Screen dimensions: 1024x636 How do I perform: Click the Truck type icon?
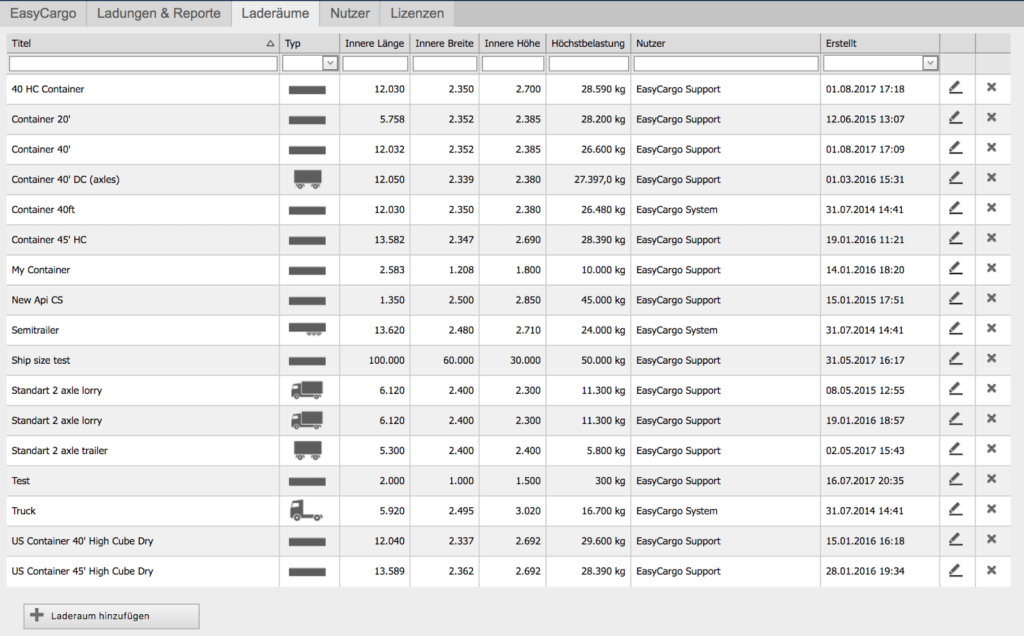[306, 511]
